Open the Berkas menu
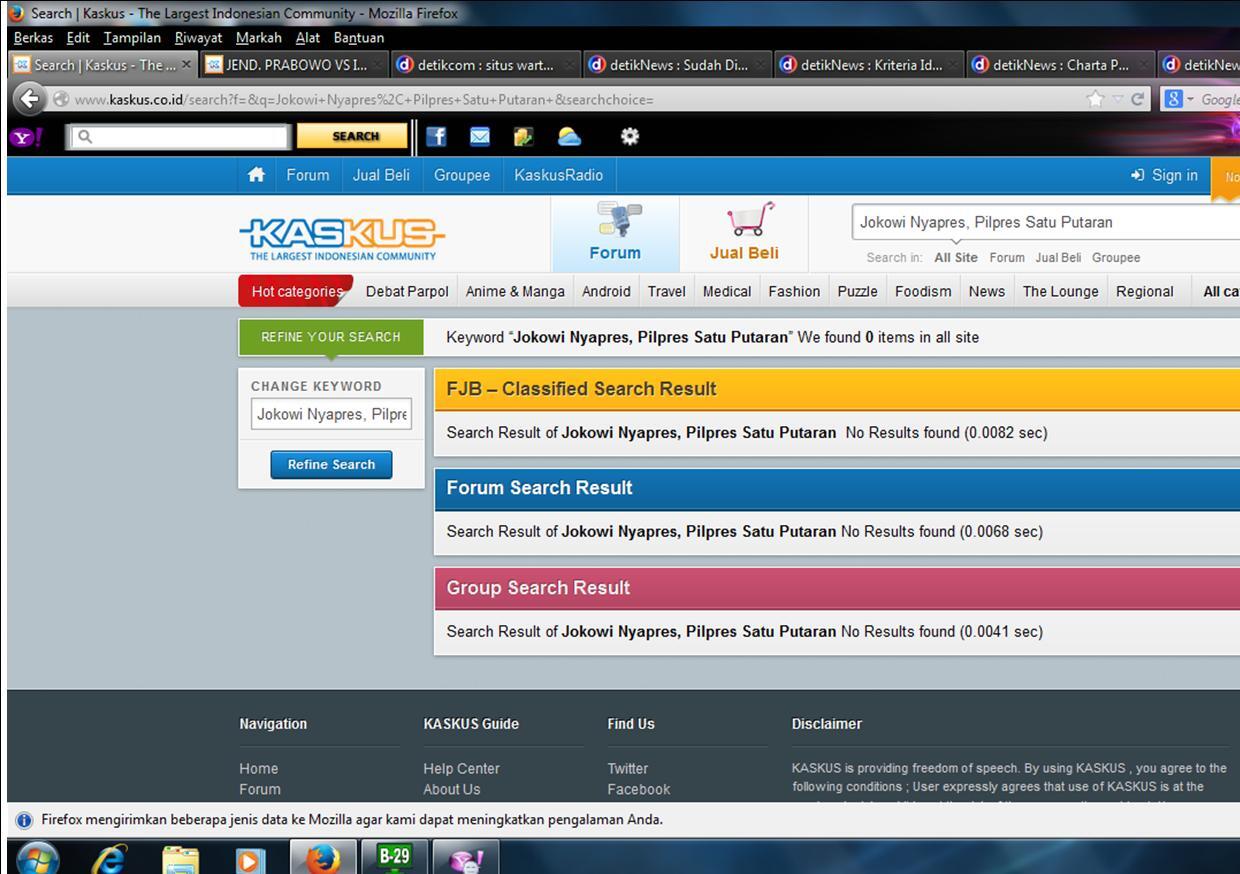Image resolution: width=1240 pixels, height=874 pixels. pos(33,38)
